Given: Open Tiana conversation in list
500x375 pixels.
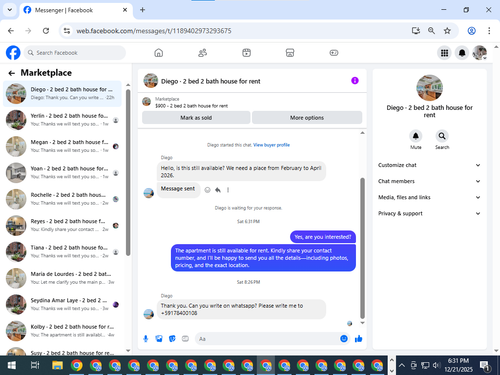Looking at the screenshot, I should point(62,252).
